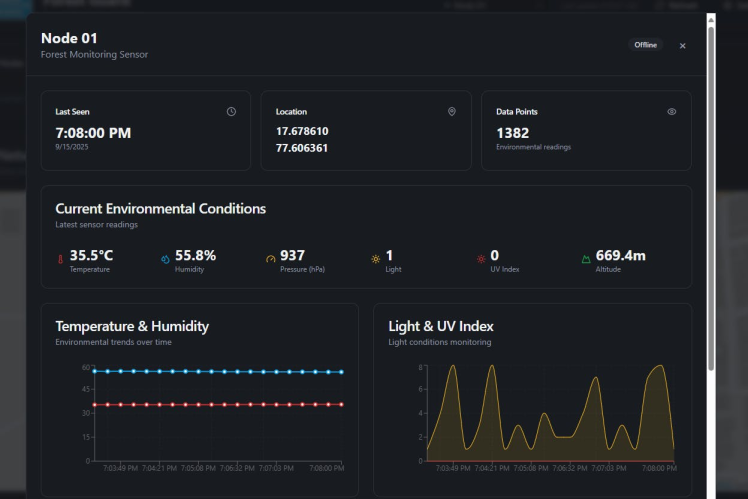Click the Altitude mountain icon
The height and width of the screenshot is (499, 748).
pyautogui.click(x=586, y=259)
